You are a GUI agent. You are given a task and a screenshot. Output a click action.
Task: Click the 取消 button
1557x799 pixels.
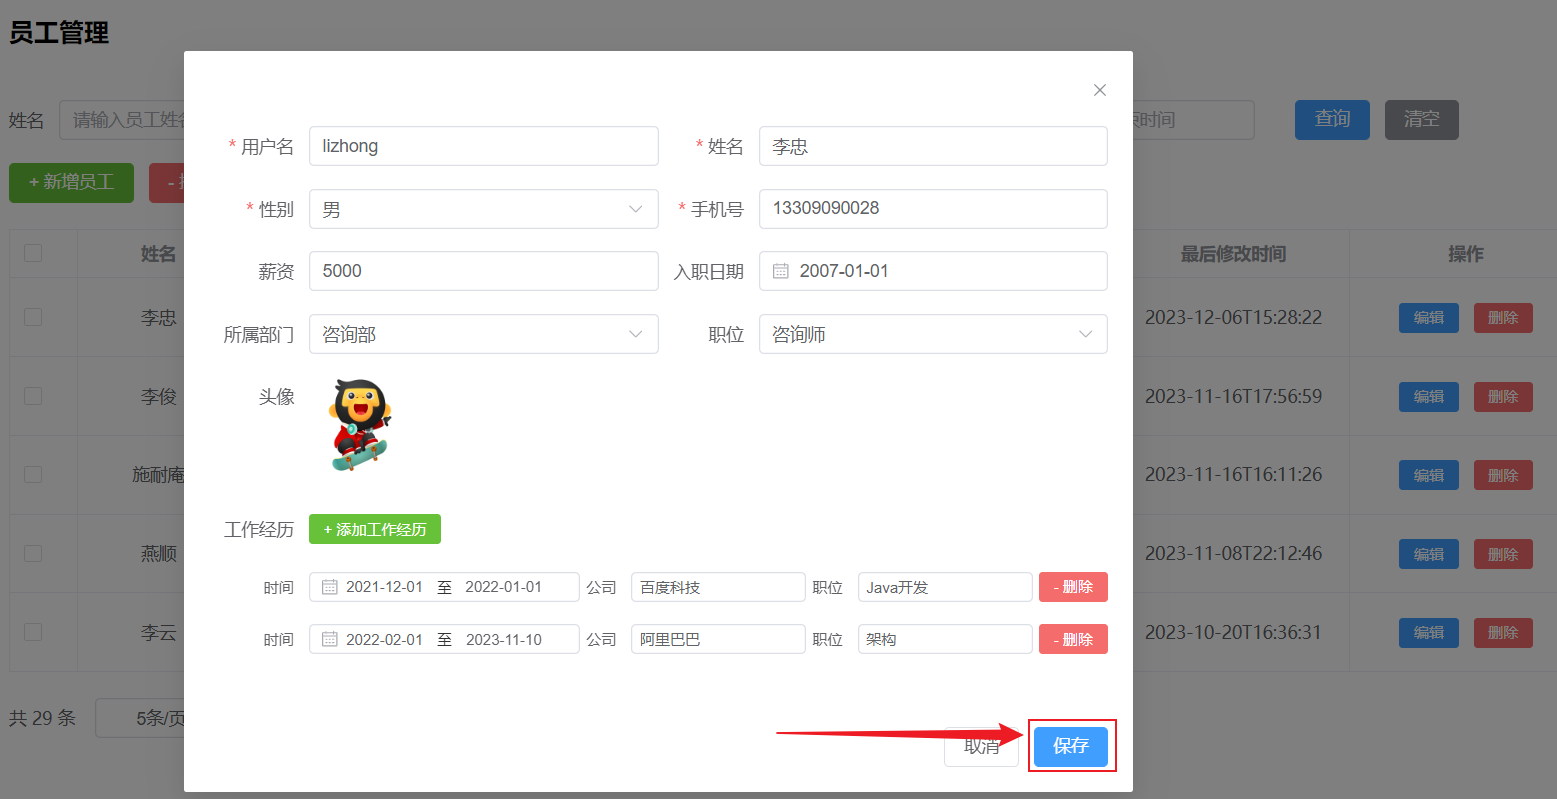click(x=981, y=746)
